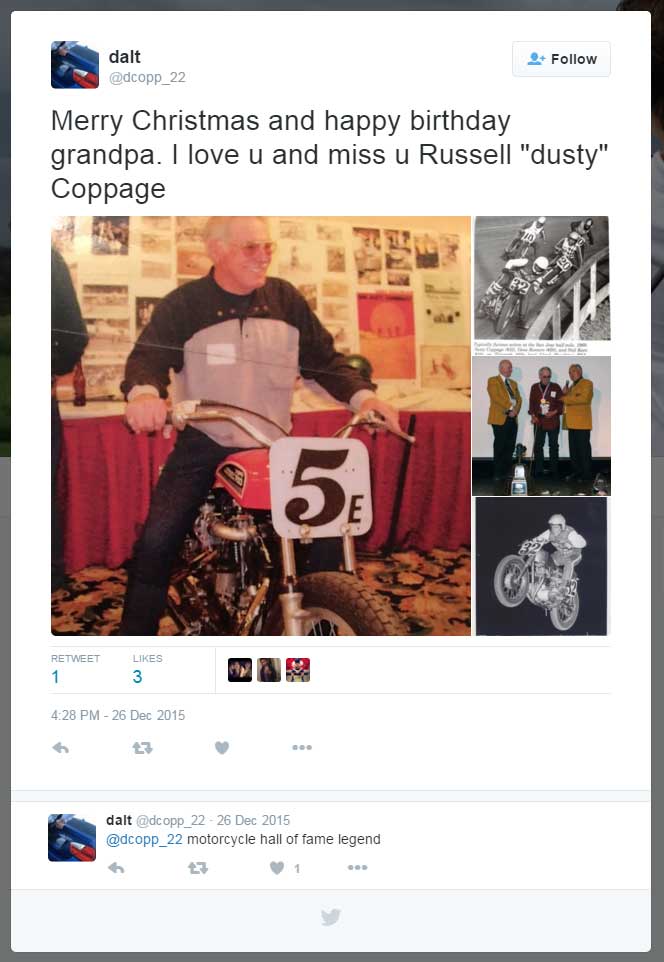This screenshot has width=664, height=962.
Task: Open the 4:28 PM - 26 Dec 2015 timestamp
Action: point(118,715)
